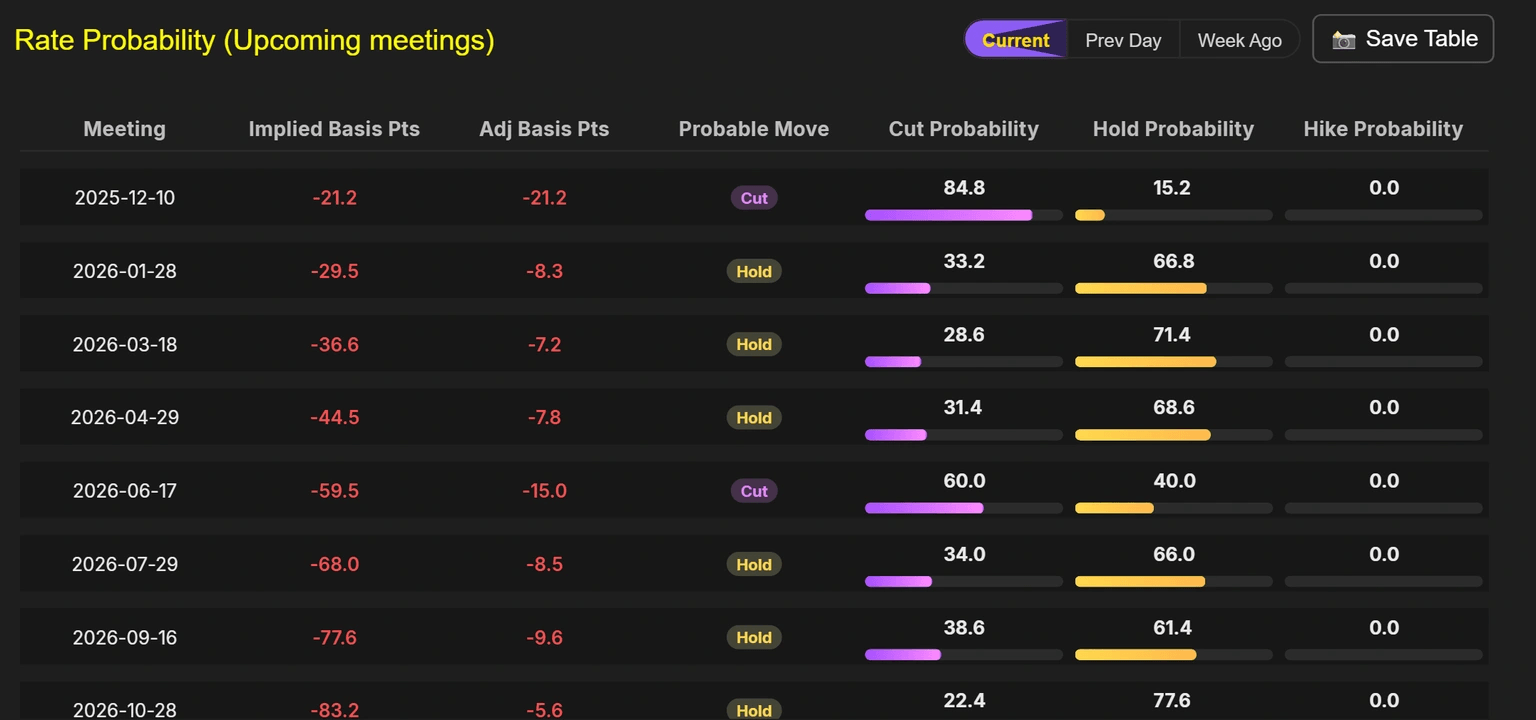
Task: Click the Cut badge for 2026-06-17
Action: tap(754, 491)
